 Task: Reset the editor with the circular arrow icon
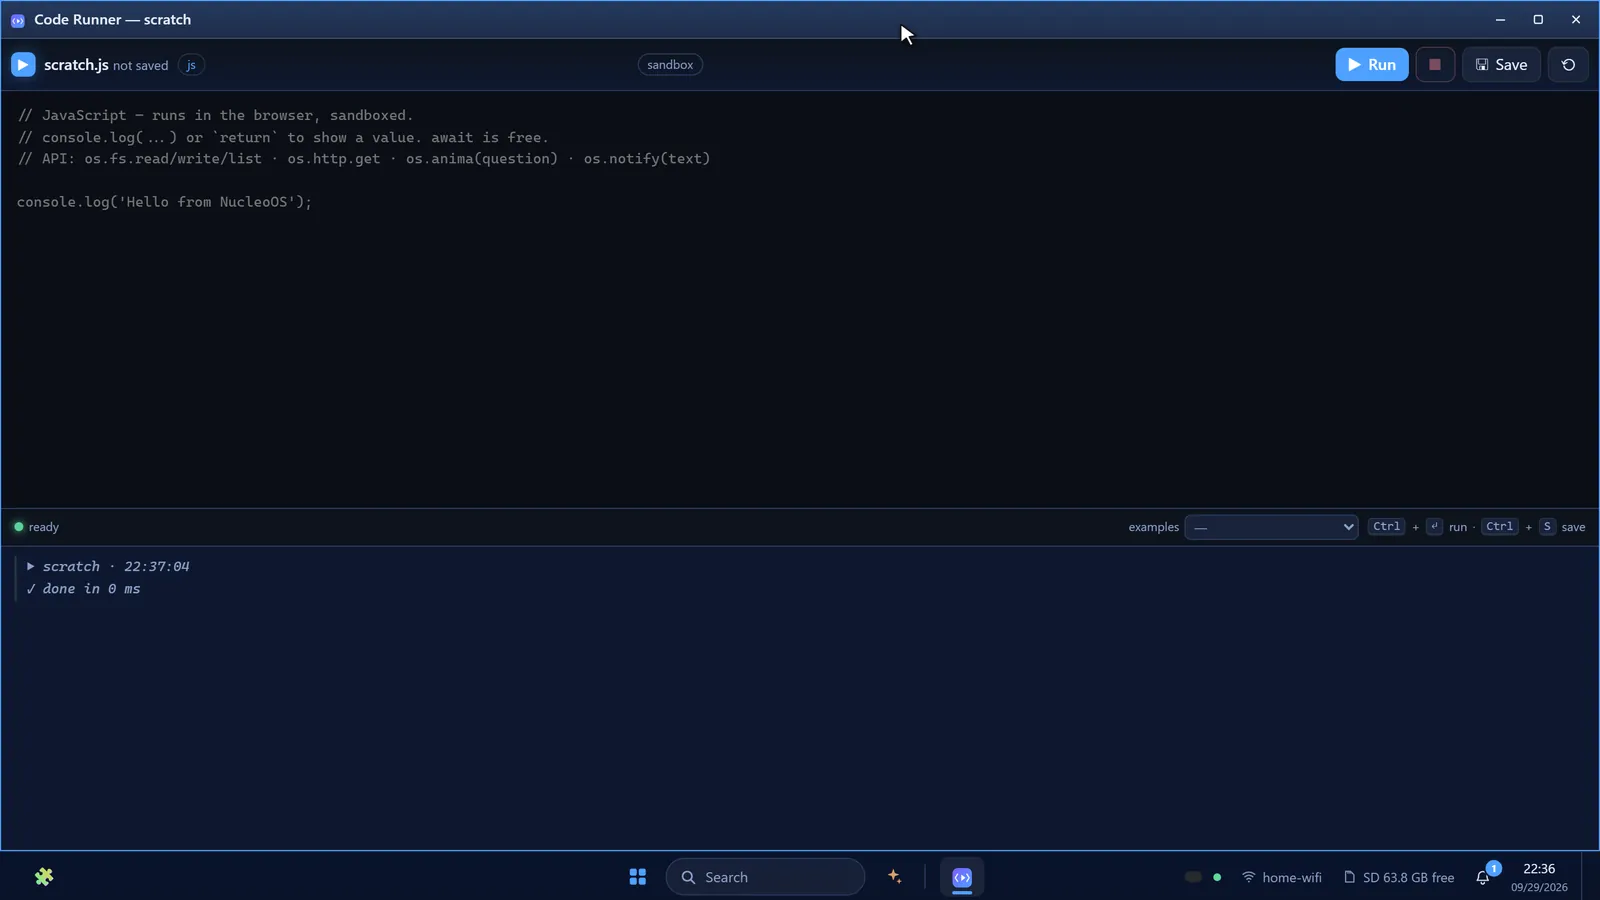pyautogui.click(x=1568, y=65)
